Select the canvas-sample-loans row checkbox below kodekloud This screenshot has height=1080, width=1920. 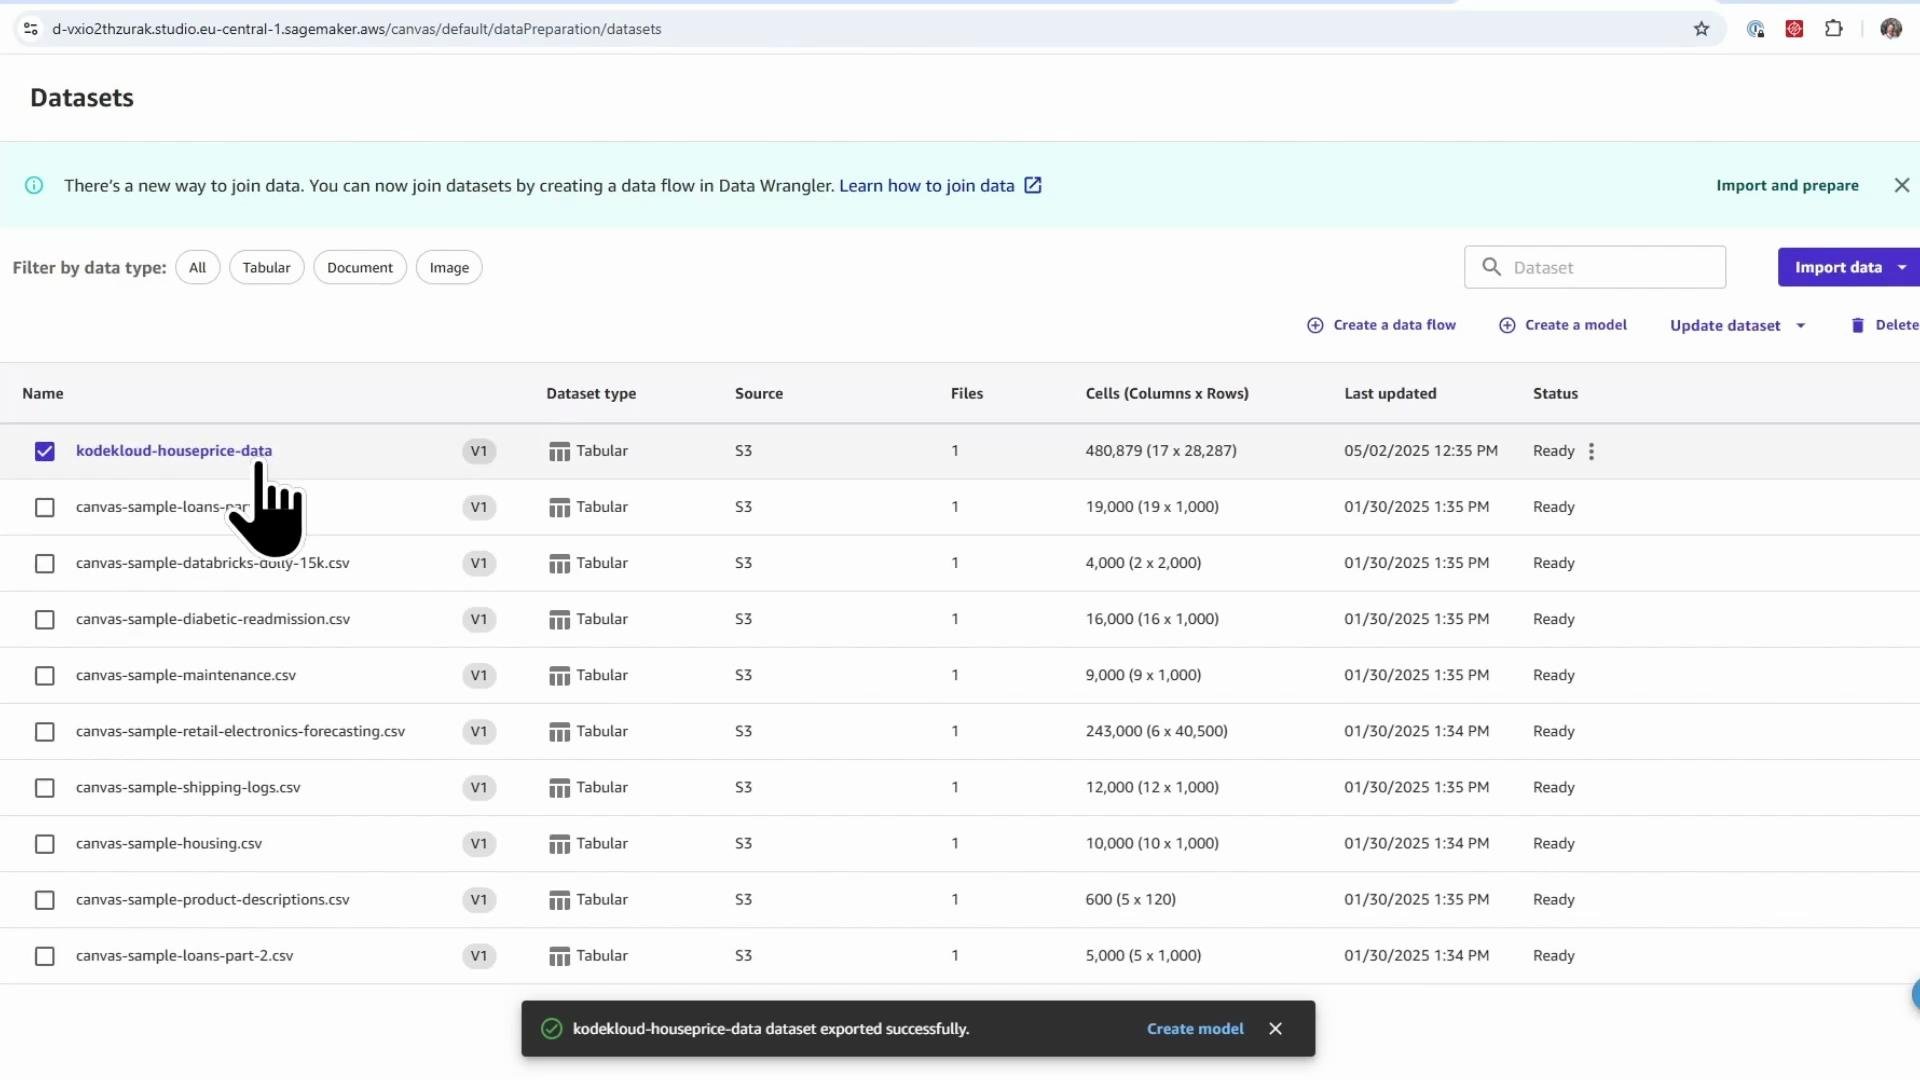(x=45, y=507)
